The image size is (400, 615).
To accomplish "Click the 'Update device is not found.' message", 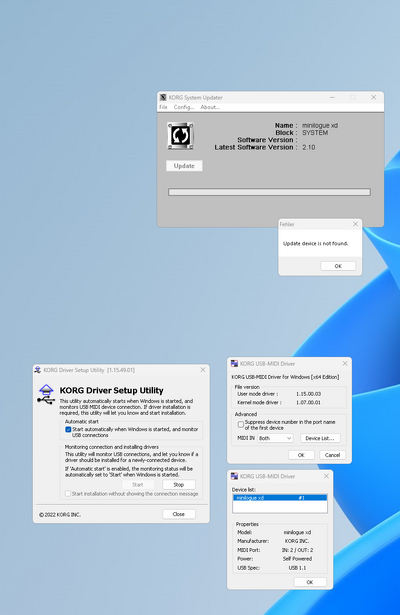I will pos(316,244).
